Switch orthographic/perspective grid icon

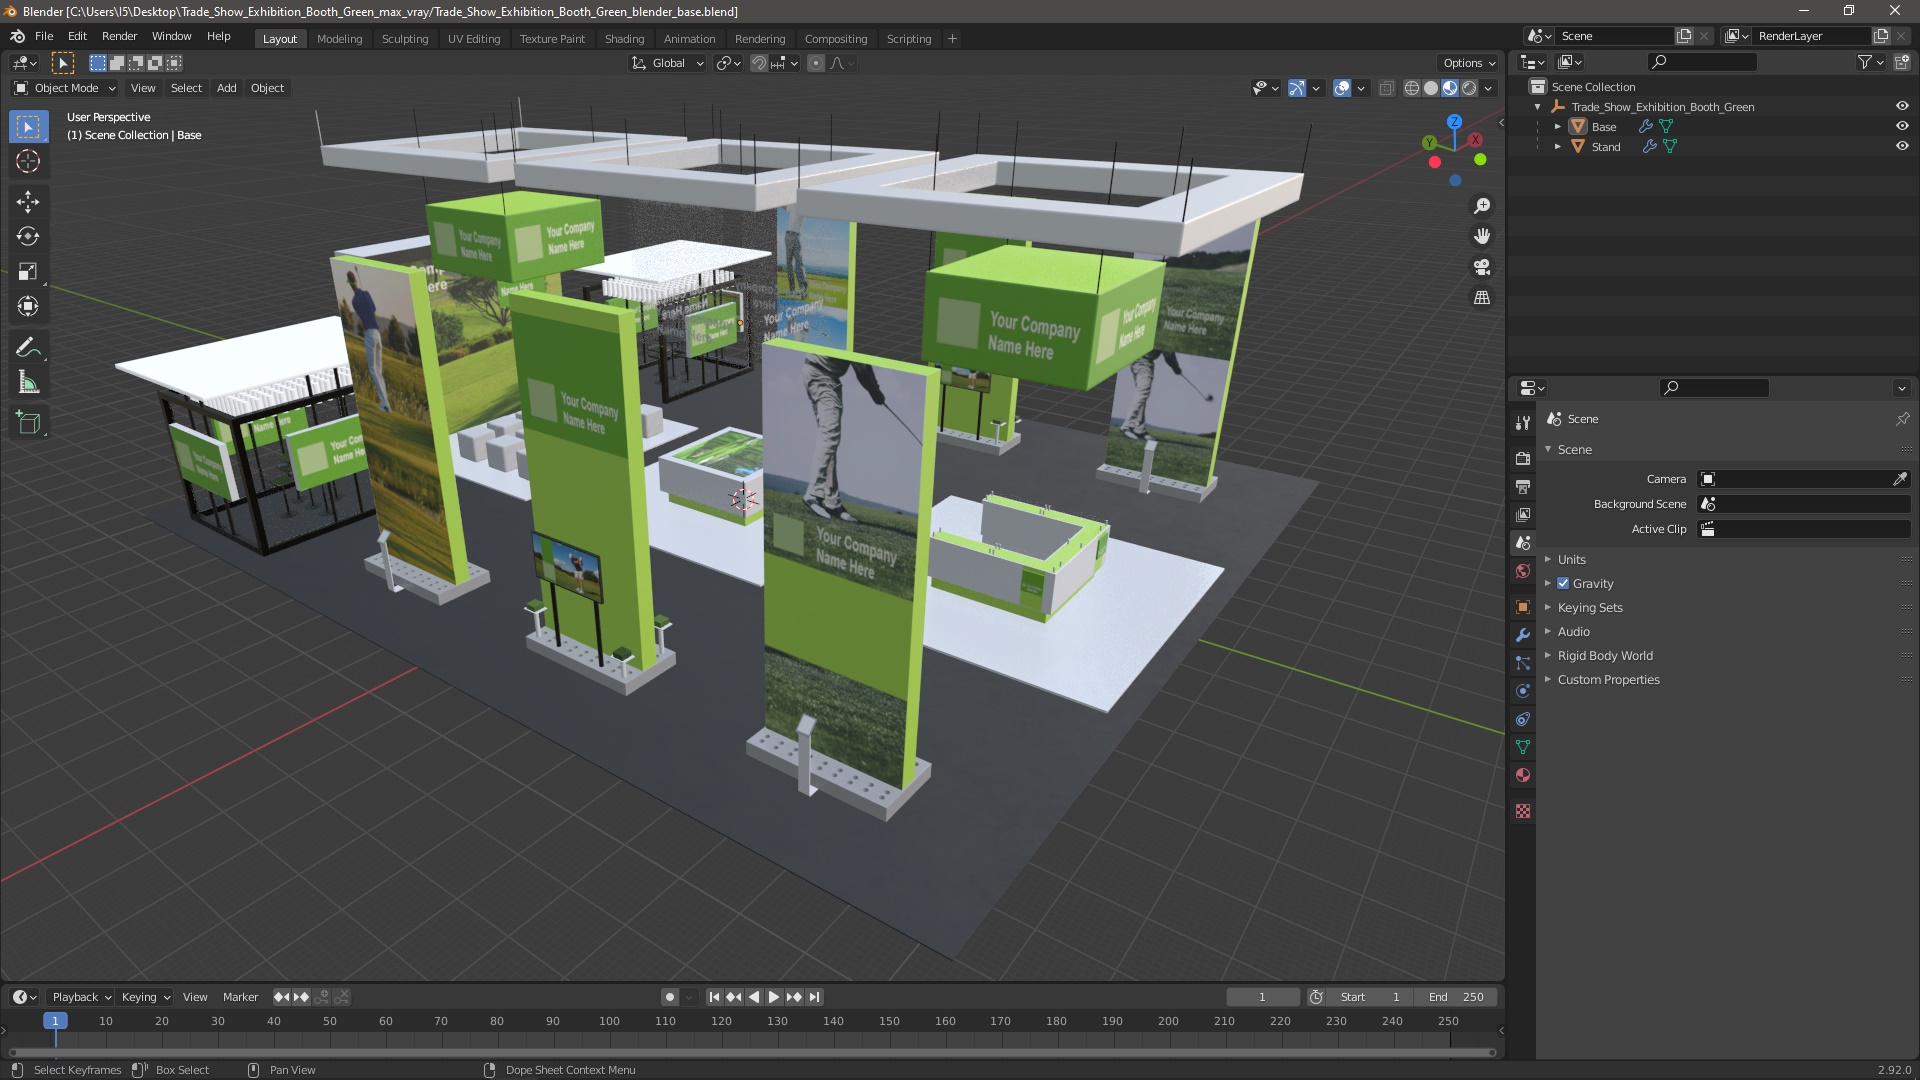point(1482,298)
